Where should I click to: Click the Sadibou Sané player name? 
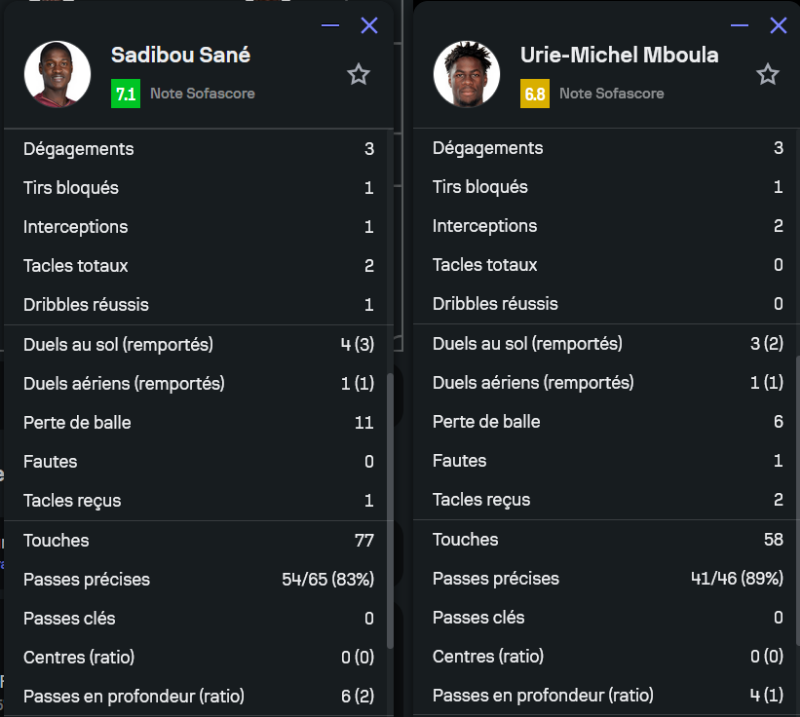[x=181, y=55]
